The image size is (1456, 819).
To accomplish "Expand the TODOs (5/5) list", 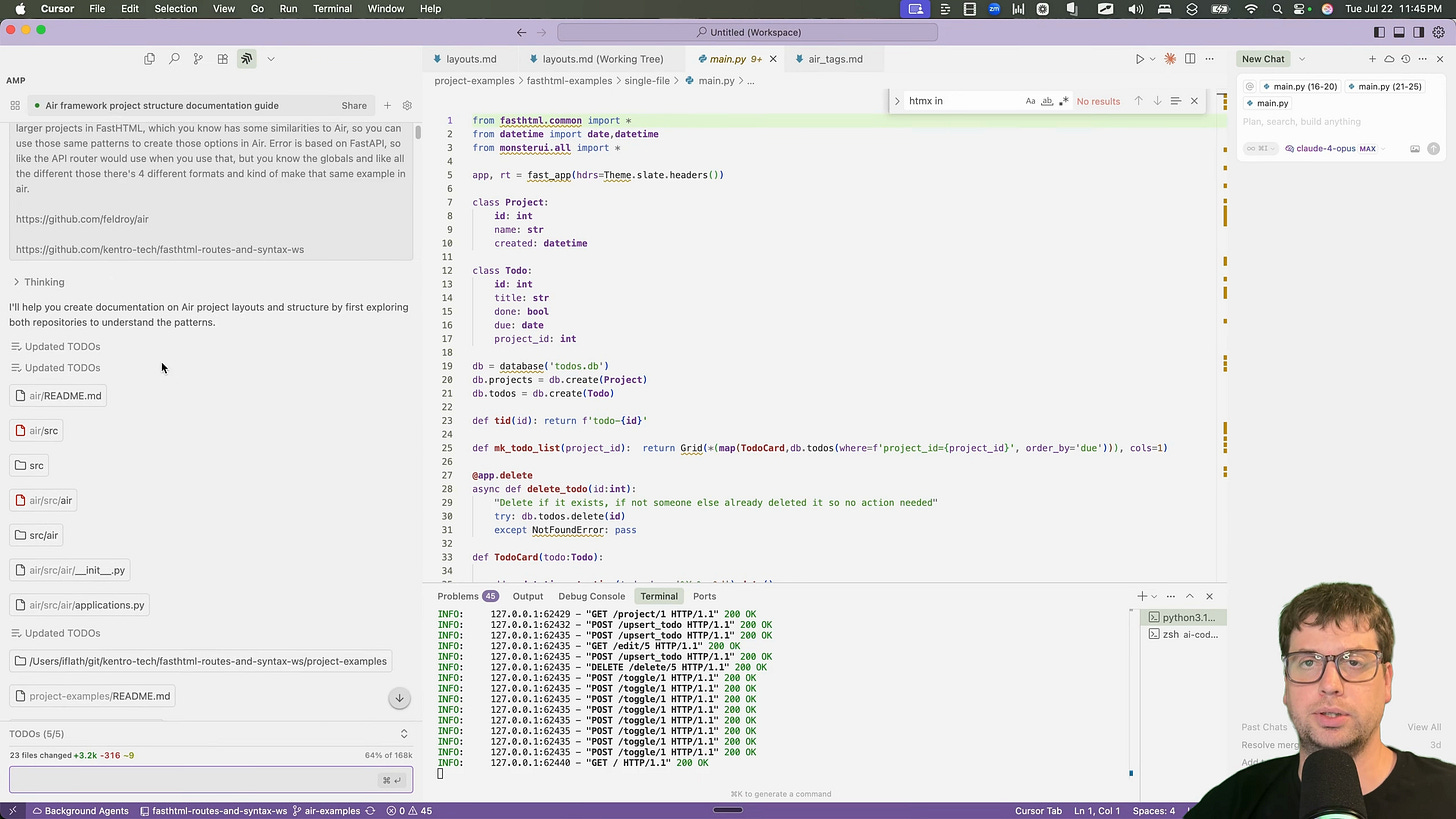I will pyautogui.click(x=404, y=734).
